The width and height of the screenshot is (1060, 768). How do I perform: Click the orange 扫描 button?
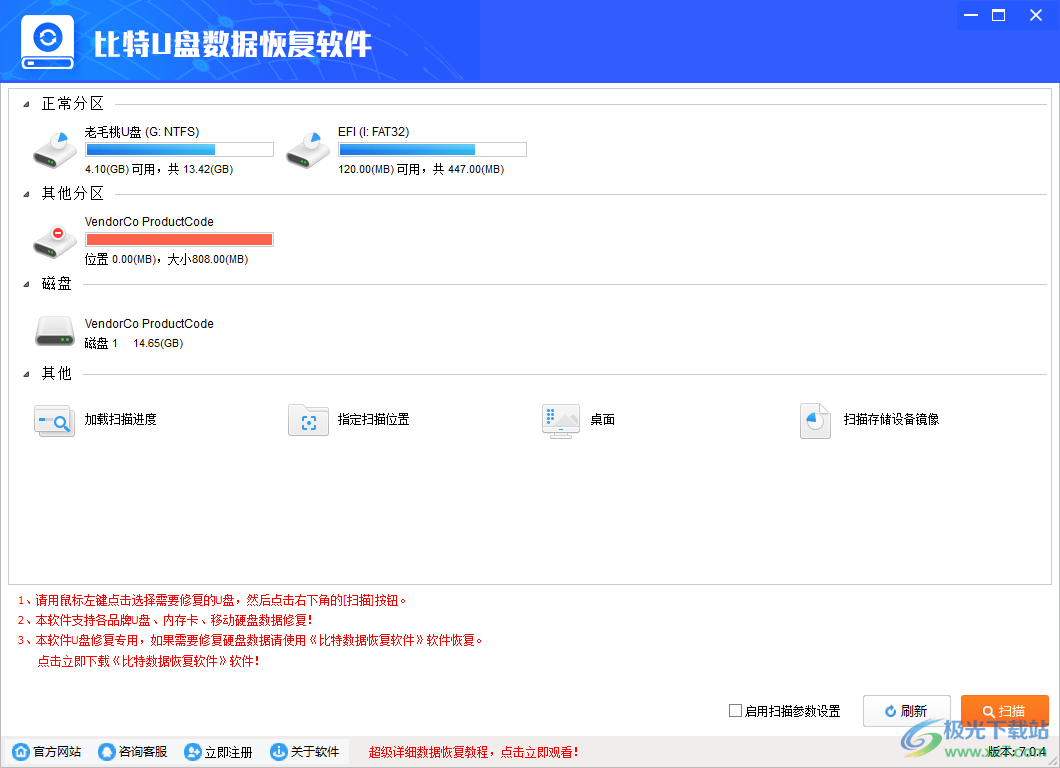[x=1005, y=711]
